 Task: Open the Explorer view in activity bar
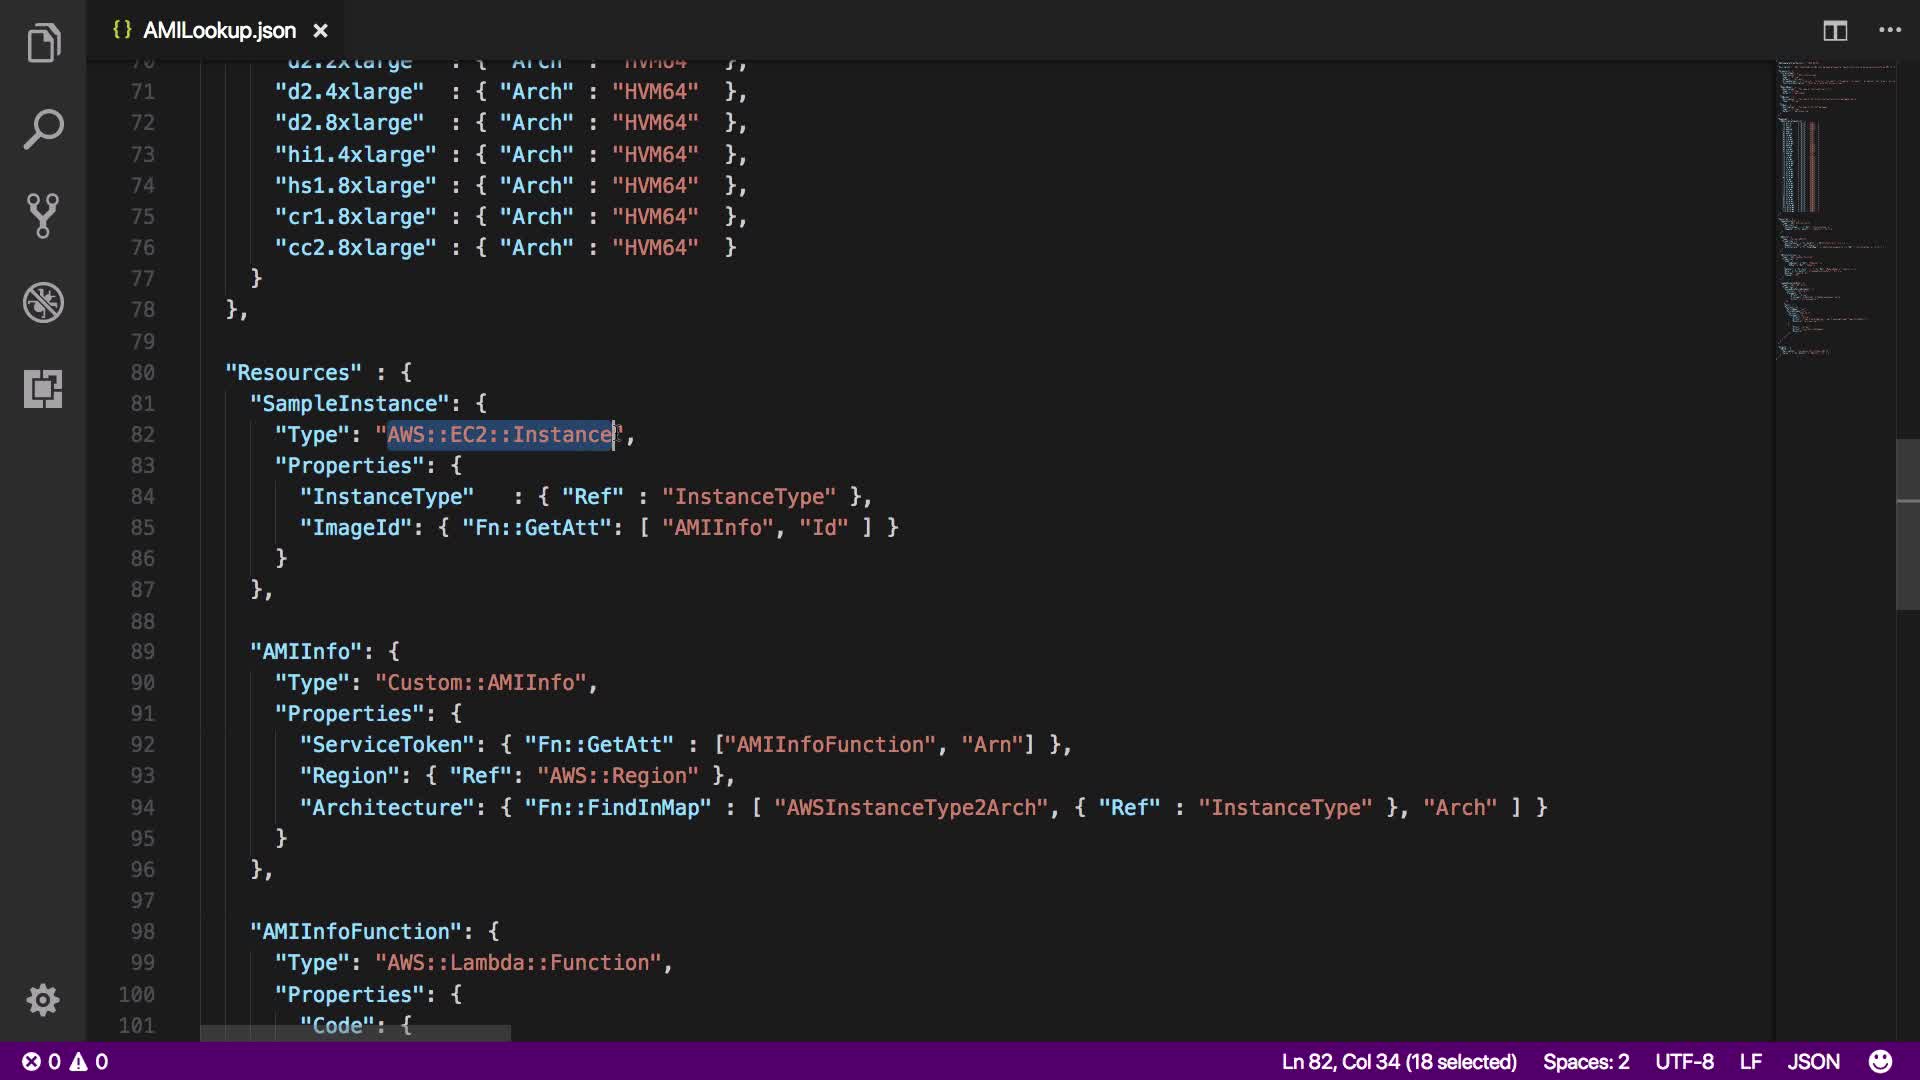click(43, 43)
